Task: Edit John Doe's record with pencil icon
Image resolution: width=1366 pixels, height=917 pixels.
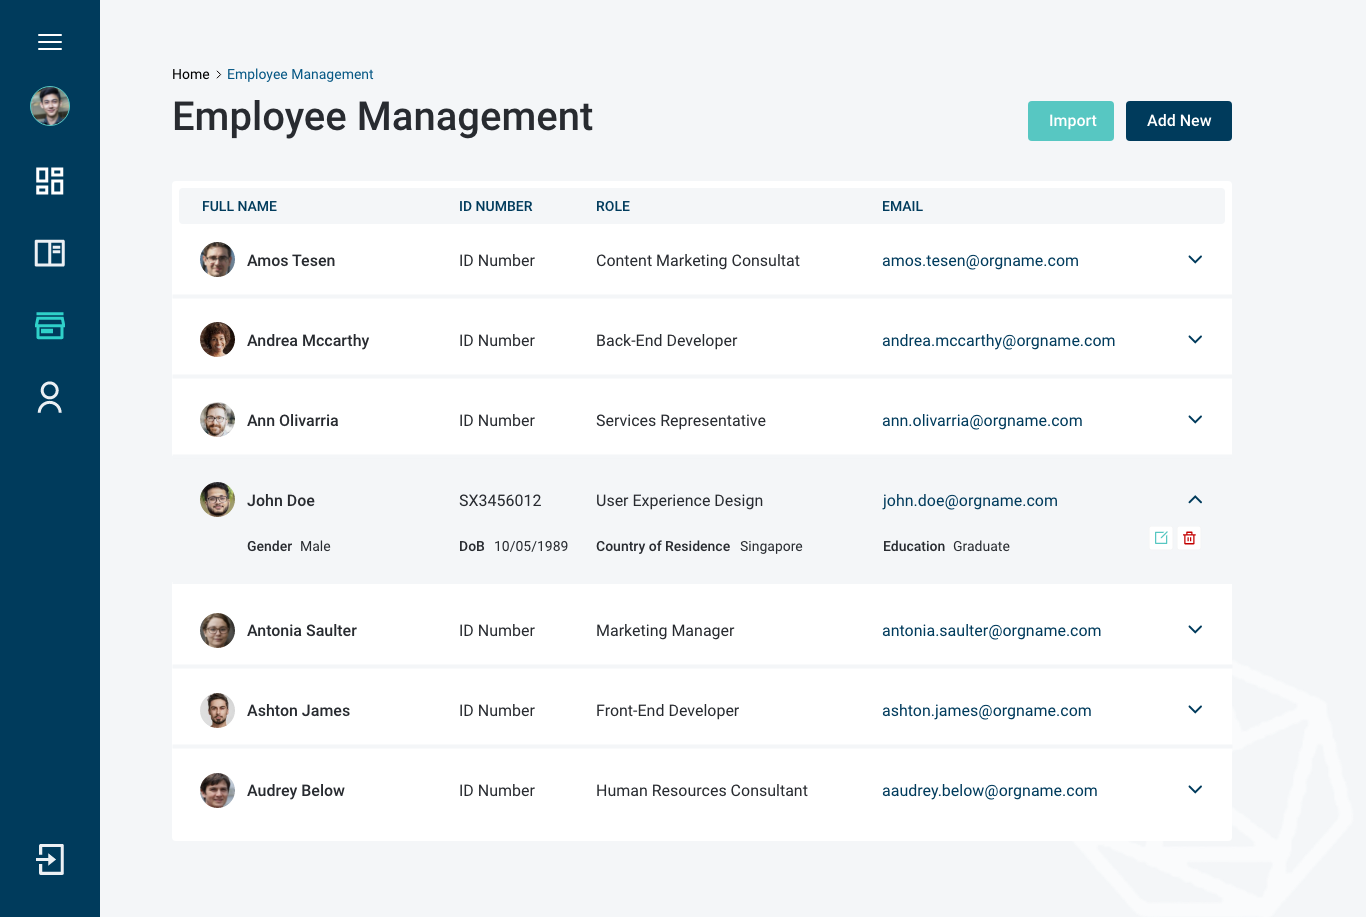Action: click(1161, 538)
